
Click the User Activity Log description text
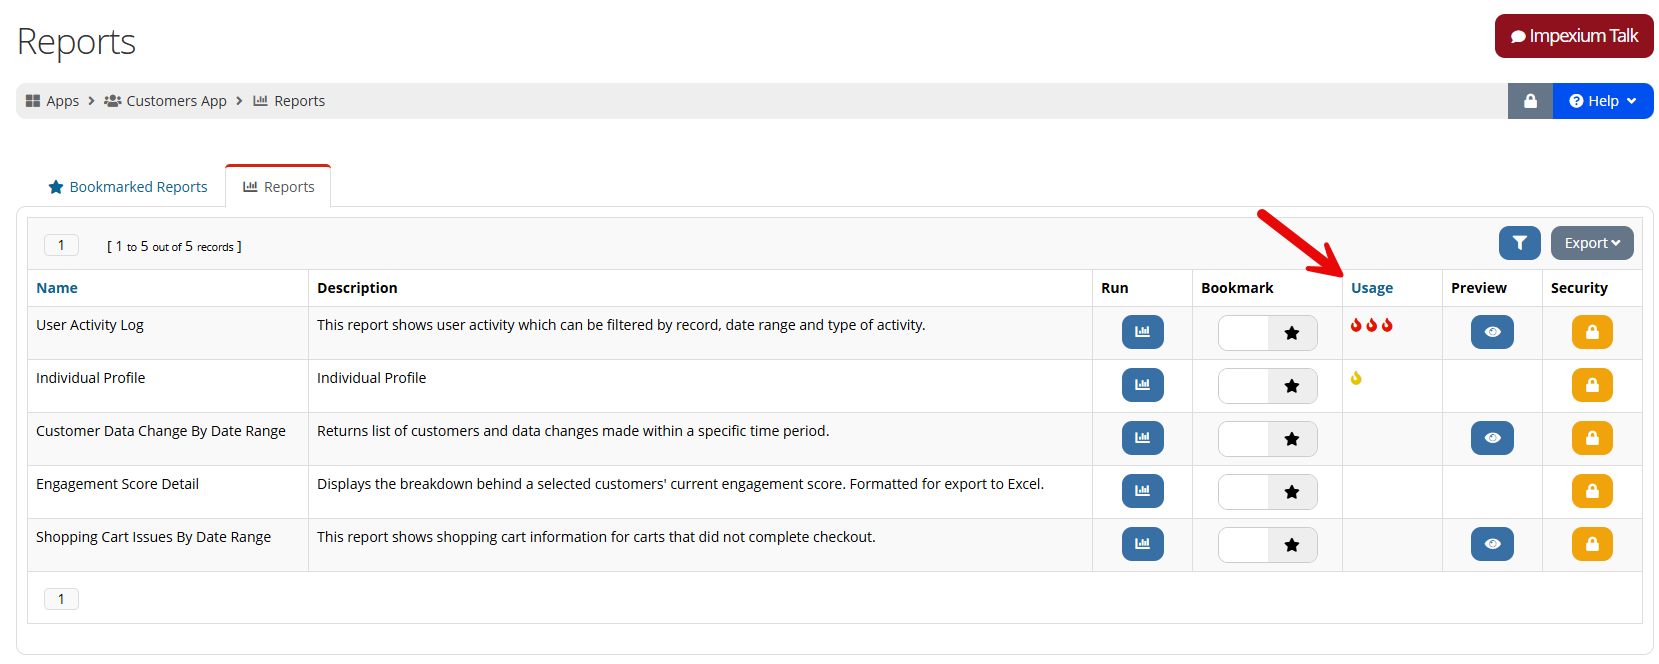(x=621, y=325)
